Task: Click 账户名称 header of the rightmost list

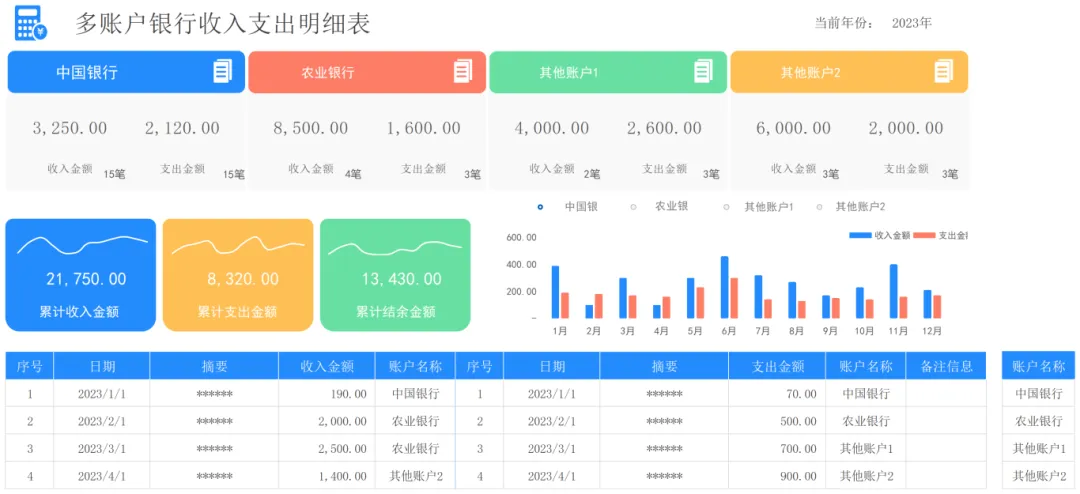Action: 1038,367
